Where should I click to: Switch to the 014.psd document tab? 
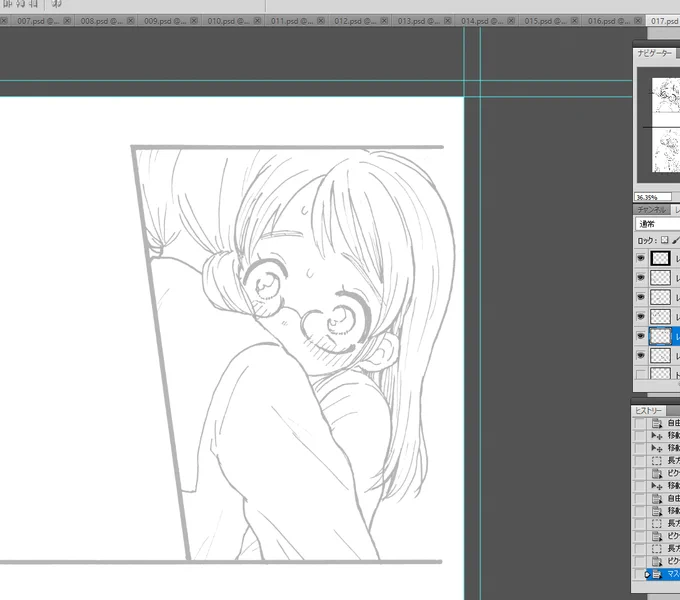click(485, 21)
